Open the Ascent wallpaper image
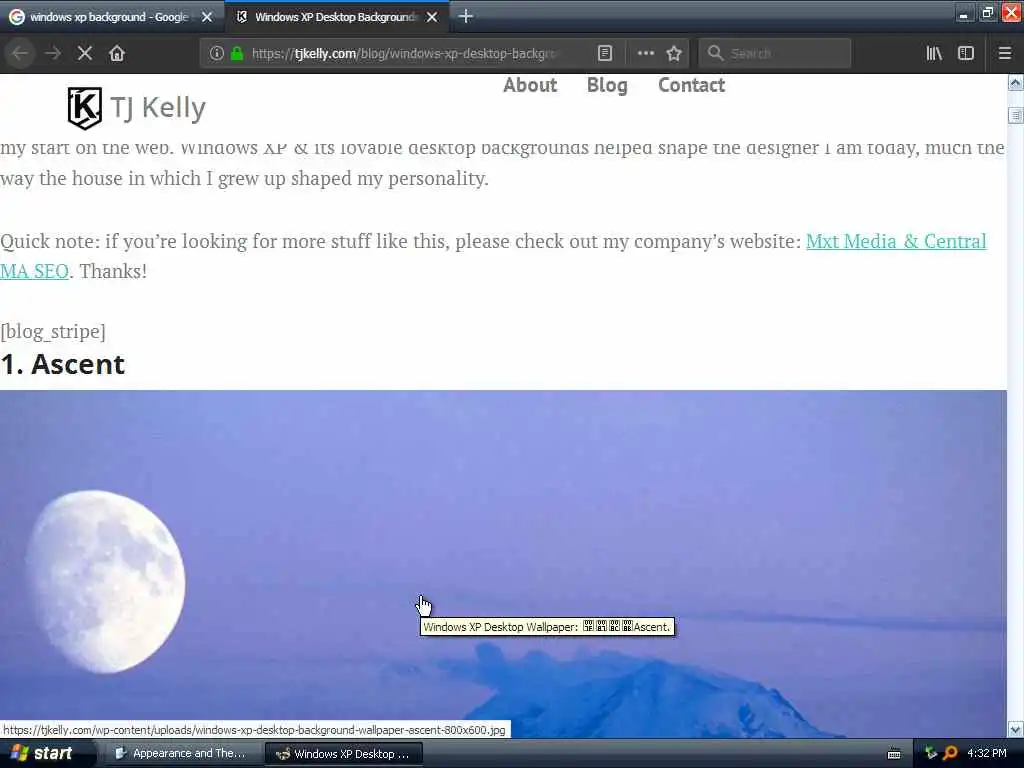The height and width of the screenshot is (768, 1024). click(x=503, y=564)
